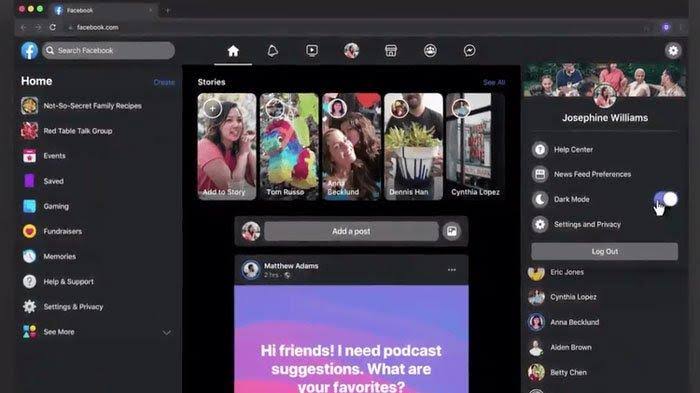View Cynthia Lopez's story
700x393 pixels.
pos(475,146)
